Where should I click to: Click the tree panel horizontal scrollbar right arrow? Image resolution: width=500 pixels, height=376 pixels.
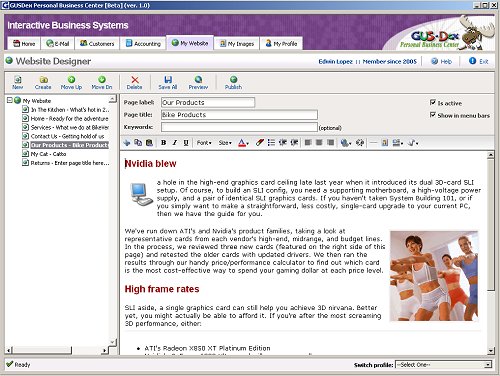pyautogui.click(x=105, y=350)
